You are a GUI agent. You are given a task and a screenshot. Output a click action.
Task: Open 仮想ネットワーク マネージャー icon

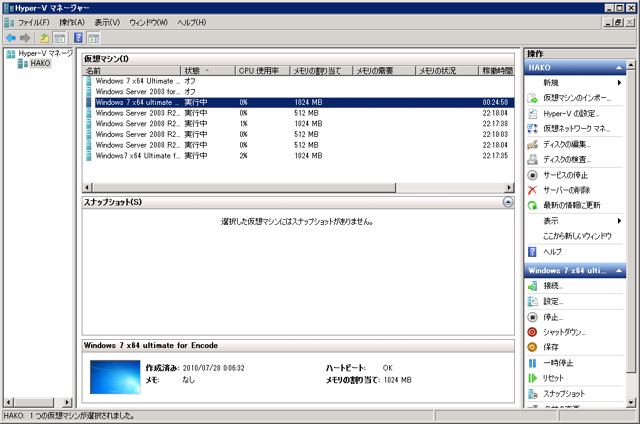532,129
